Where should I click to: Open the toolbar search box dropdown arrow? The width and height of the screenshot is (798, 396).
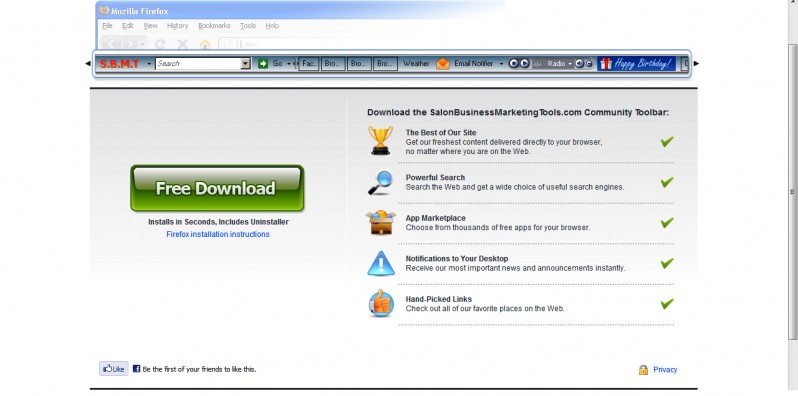click(246, 64)
